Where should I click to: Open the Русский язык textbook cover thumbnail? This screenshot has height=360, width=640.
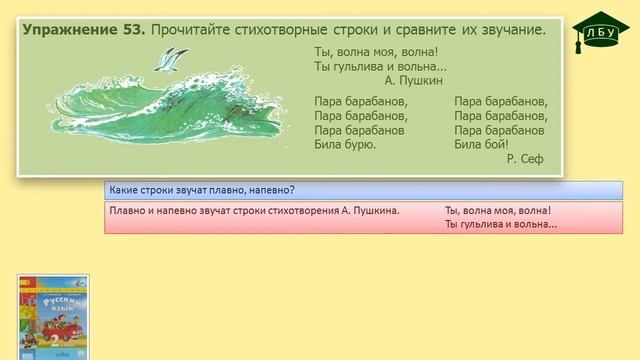pos(53,317)
